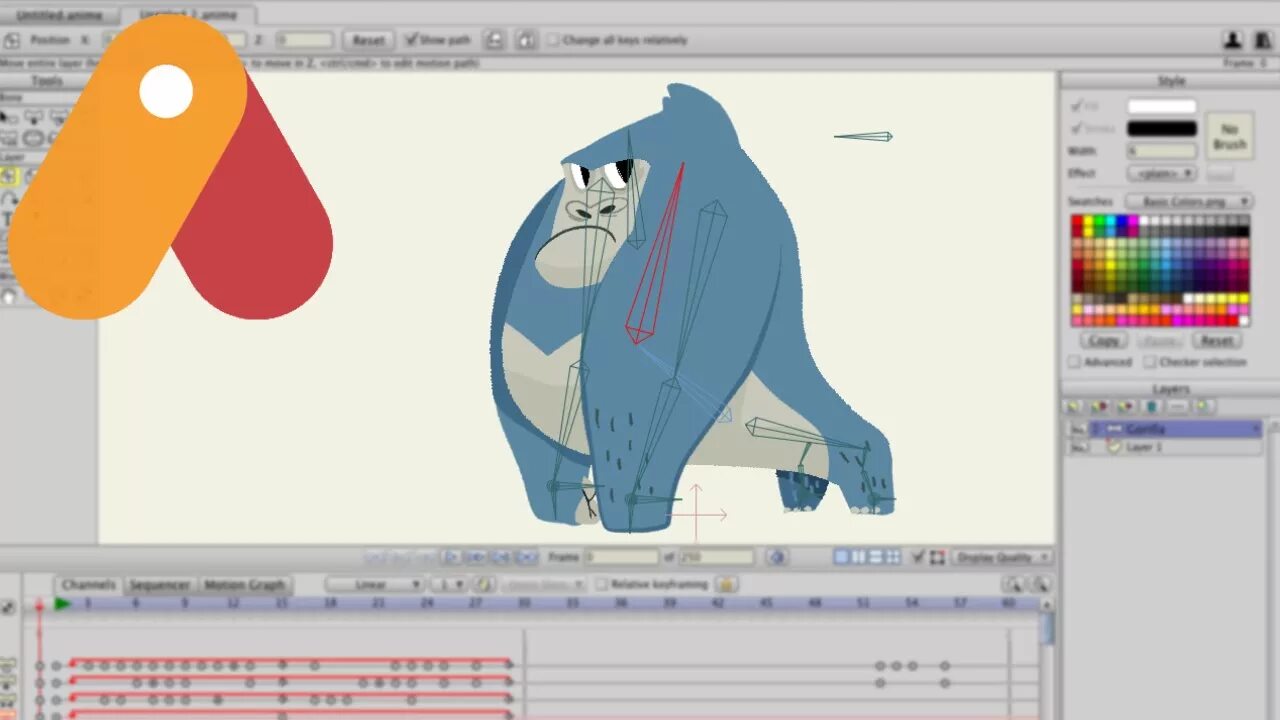Open the greyed dropdown left of Relative keyframing
Image resolution: width=1280 pixels, height=720 pixels.
(544, 584)
